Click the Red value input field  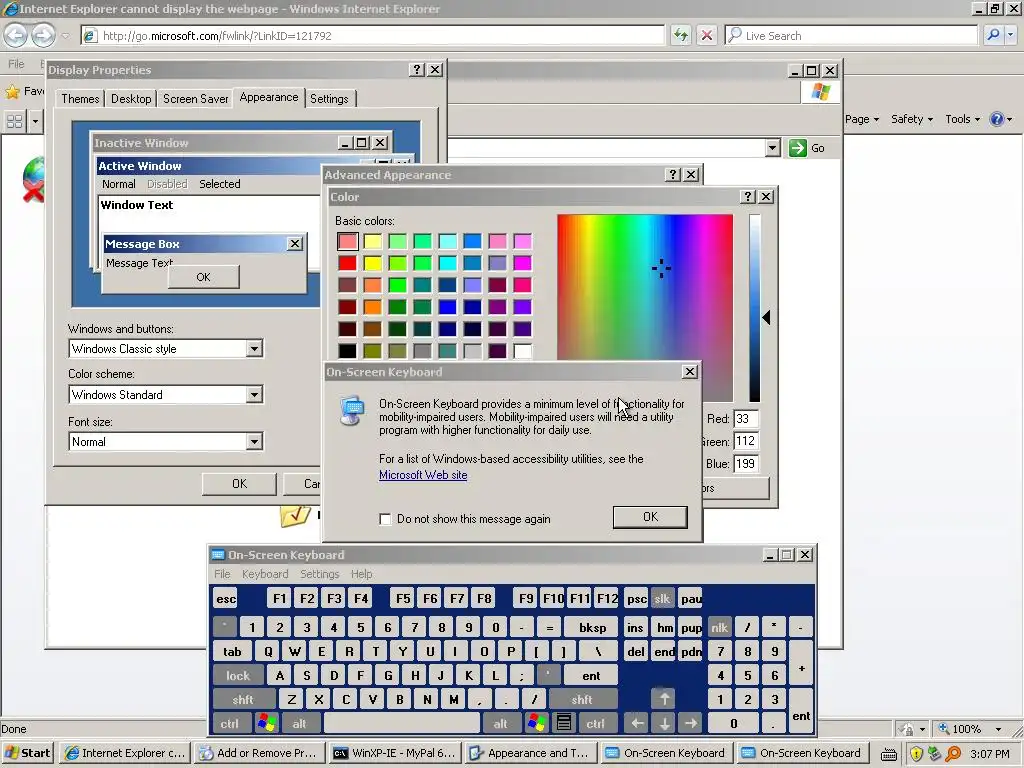[745, 419]
